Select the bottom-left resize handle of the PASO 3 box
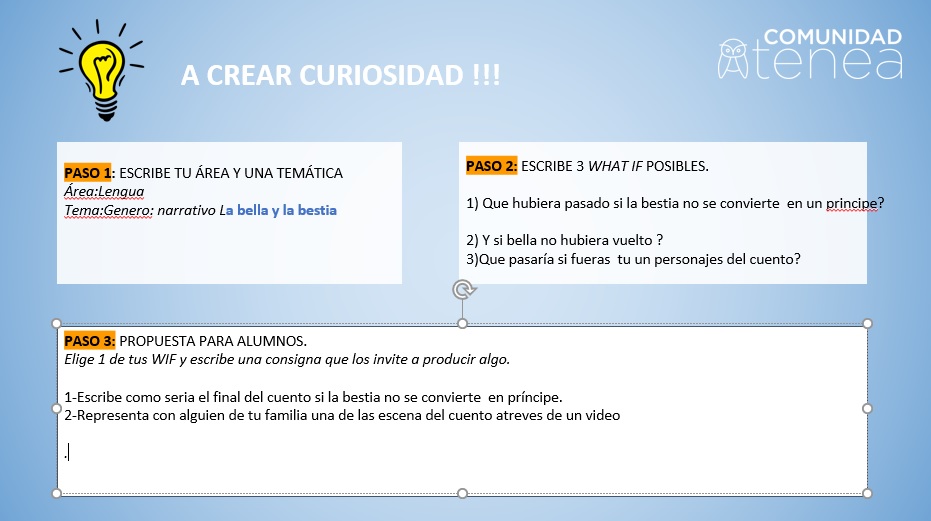931x521 pixels. pyautogui.click(x=56, y=493)
